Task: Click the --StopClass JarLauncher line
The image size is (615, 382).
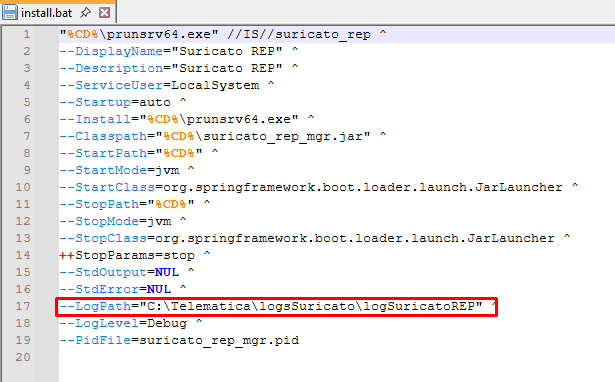Action: [315, 238]
